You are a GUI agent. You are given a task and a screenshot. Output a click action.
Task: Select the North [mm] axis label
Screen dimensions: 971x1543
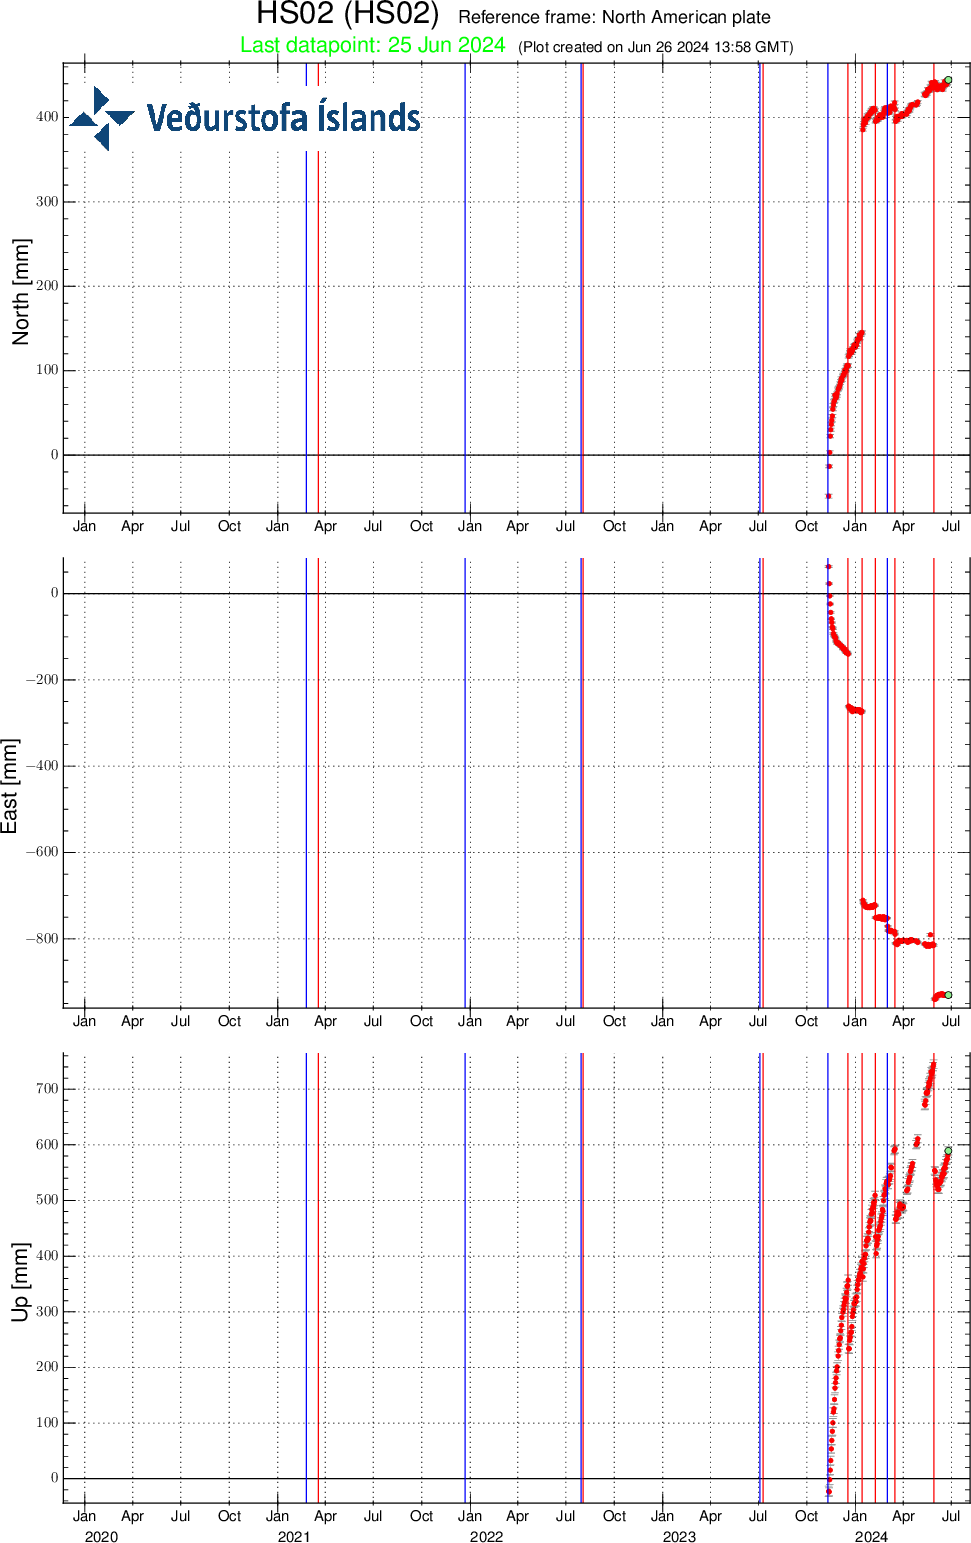pyautogui.click(x=21, y=285)
